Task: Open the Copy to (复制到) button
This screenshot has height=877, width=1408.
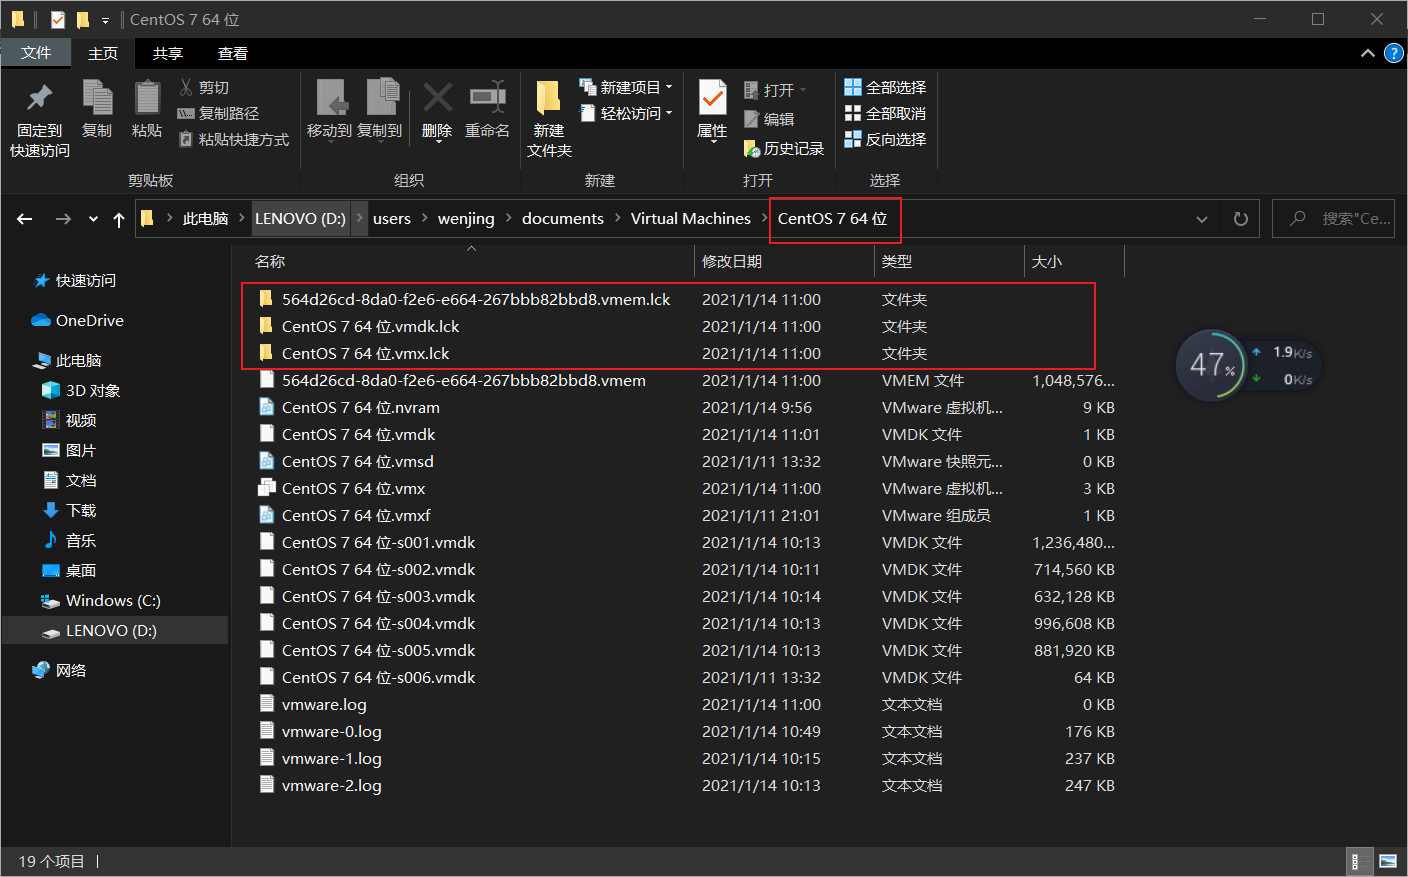Action: (380, 109)
